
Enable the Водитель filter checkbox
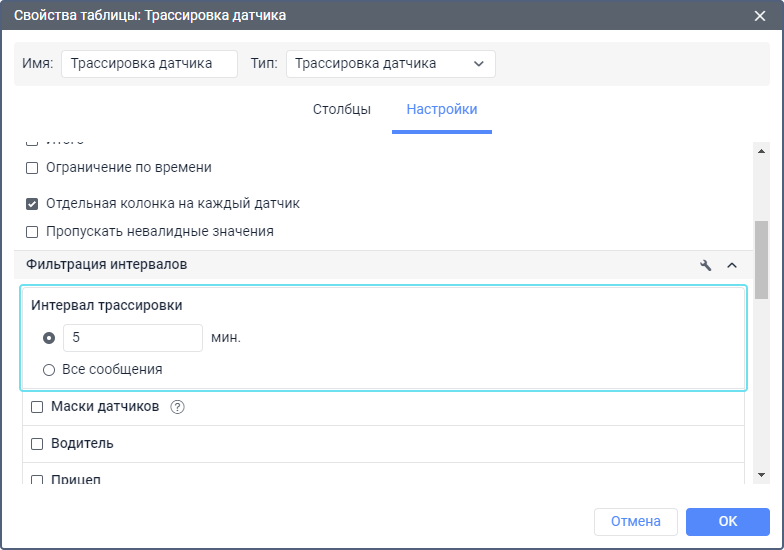click(x=37, y=444)
